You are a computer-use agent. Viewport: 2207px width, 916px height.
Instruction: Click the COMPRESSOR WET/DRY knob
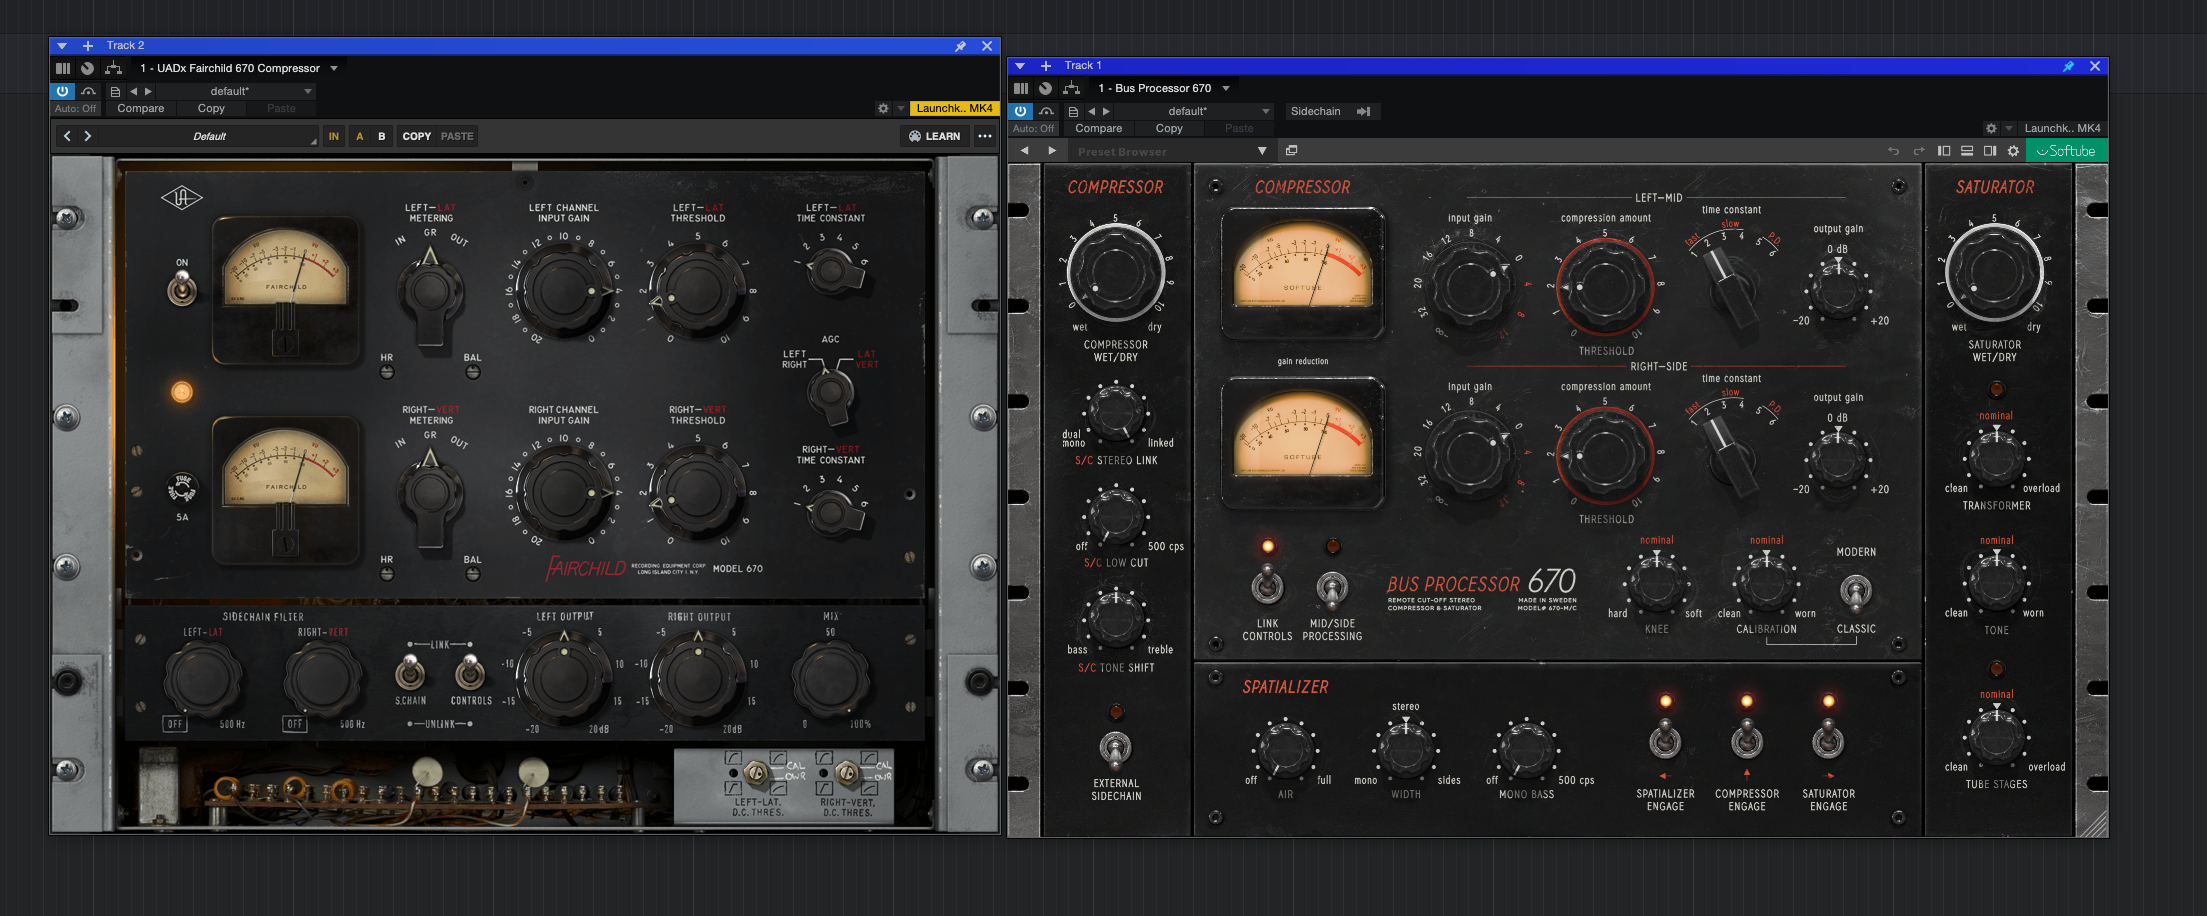click(x=1115, y=272)
